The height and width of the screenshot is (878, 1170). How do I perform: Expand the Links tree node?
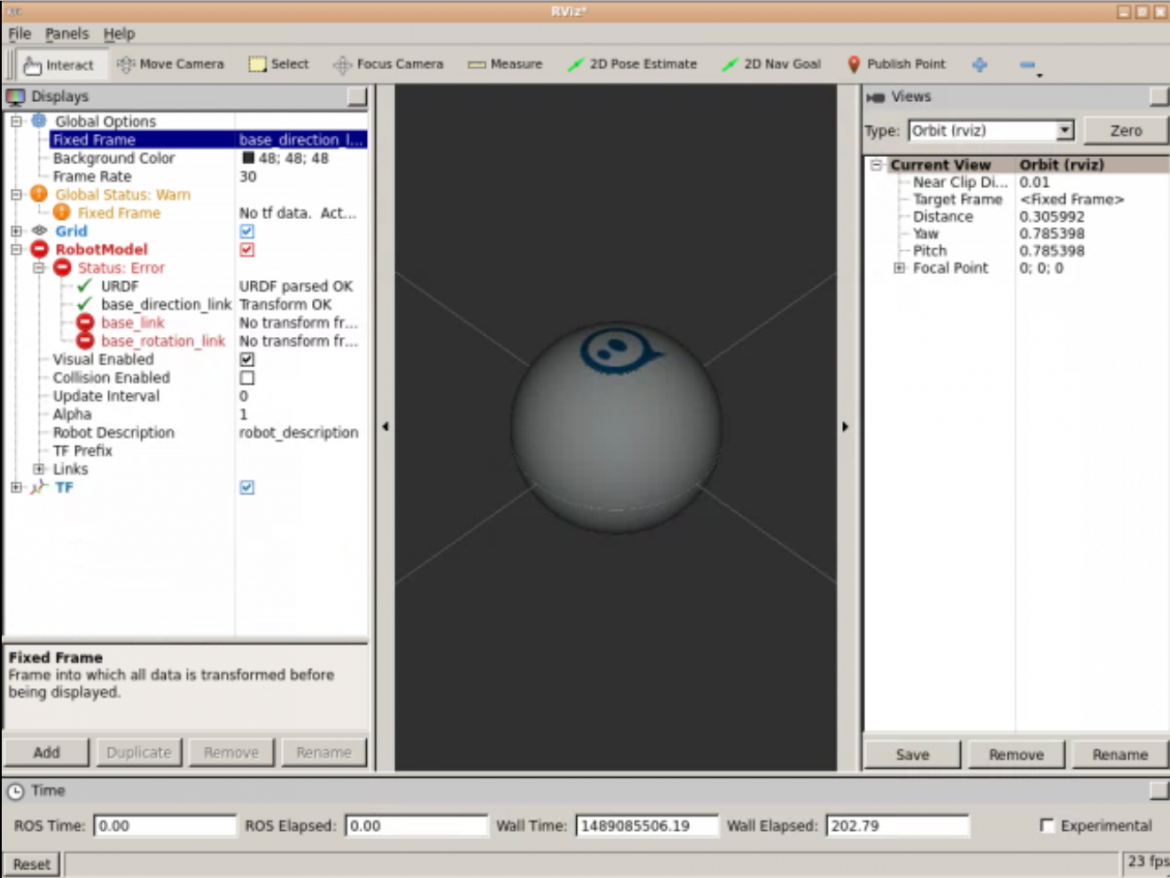coord(39,469)
